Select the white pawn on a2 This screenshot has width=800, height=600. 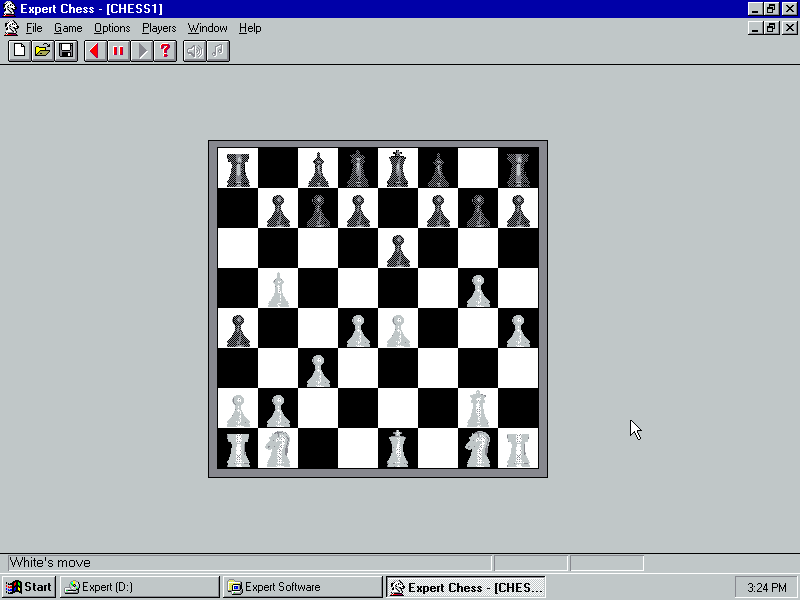[x=238, y=411]
